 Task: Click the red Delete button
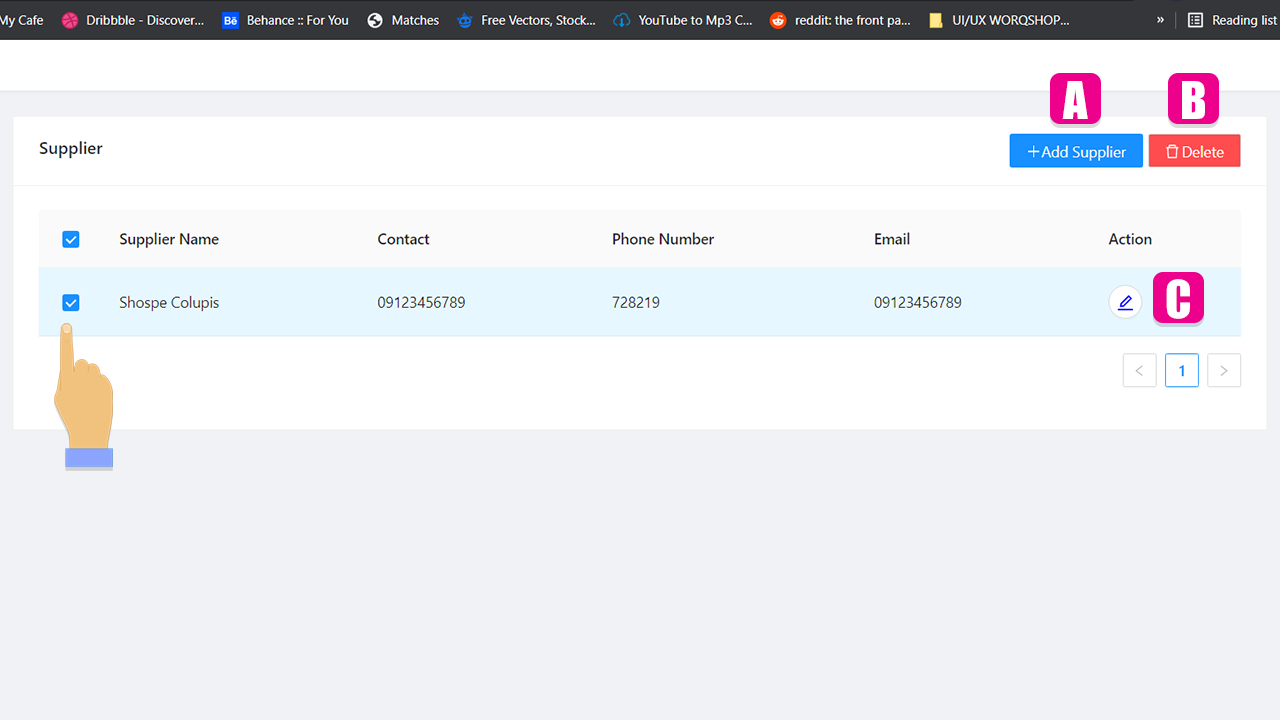click(1194, 151)
